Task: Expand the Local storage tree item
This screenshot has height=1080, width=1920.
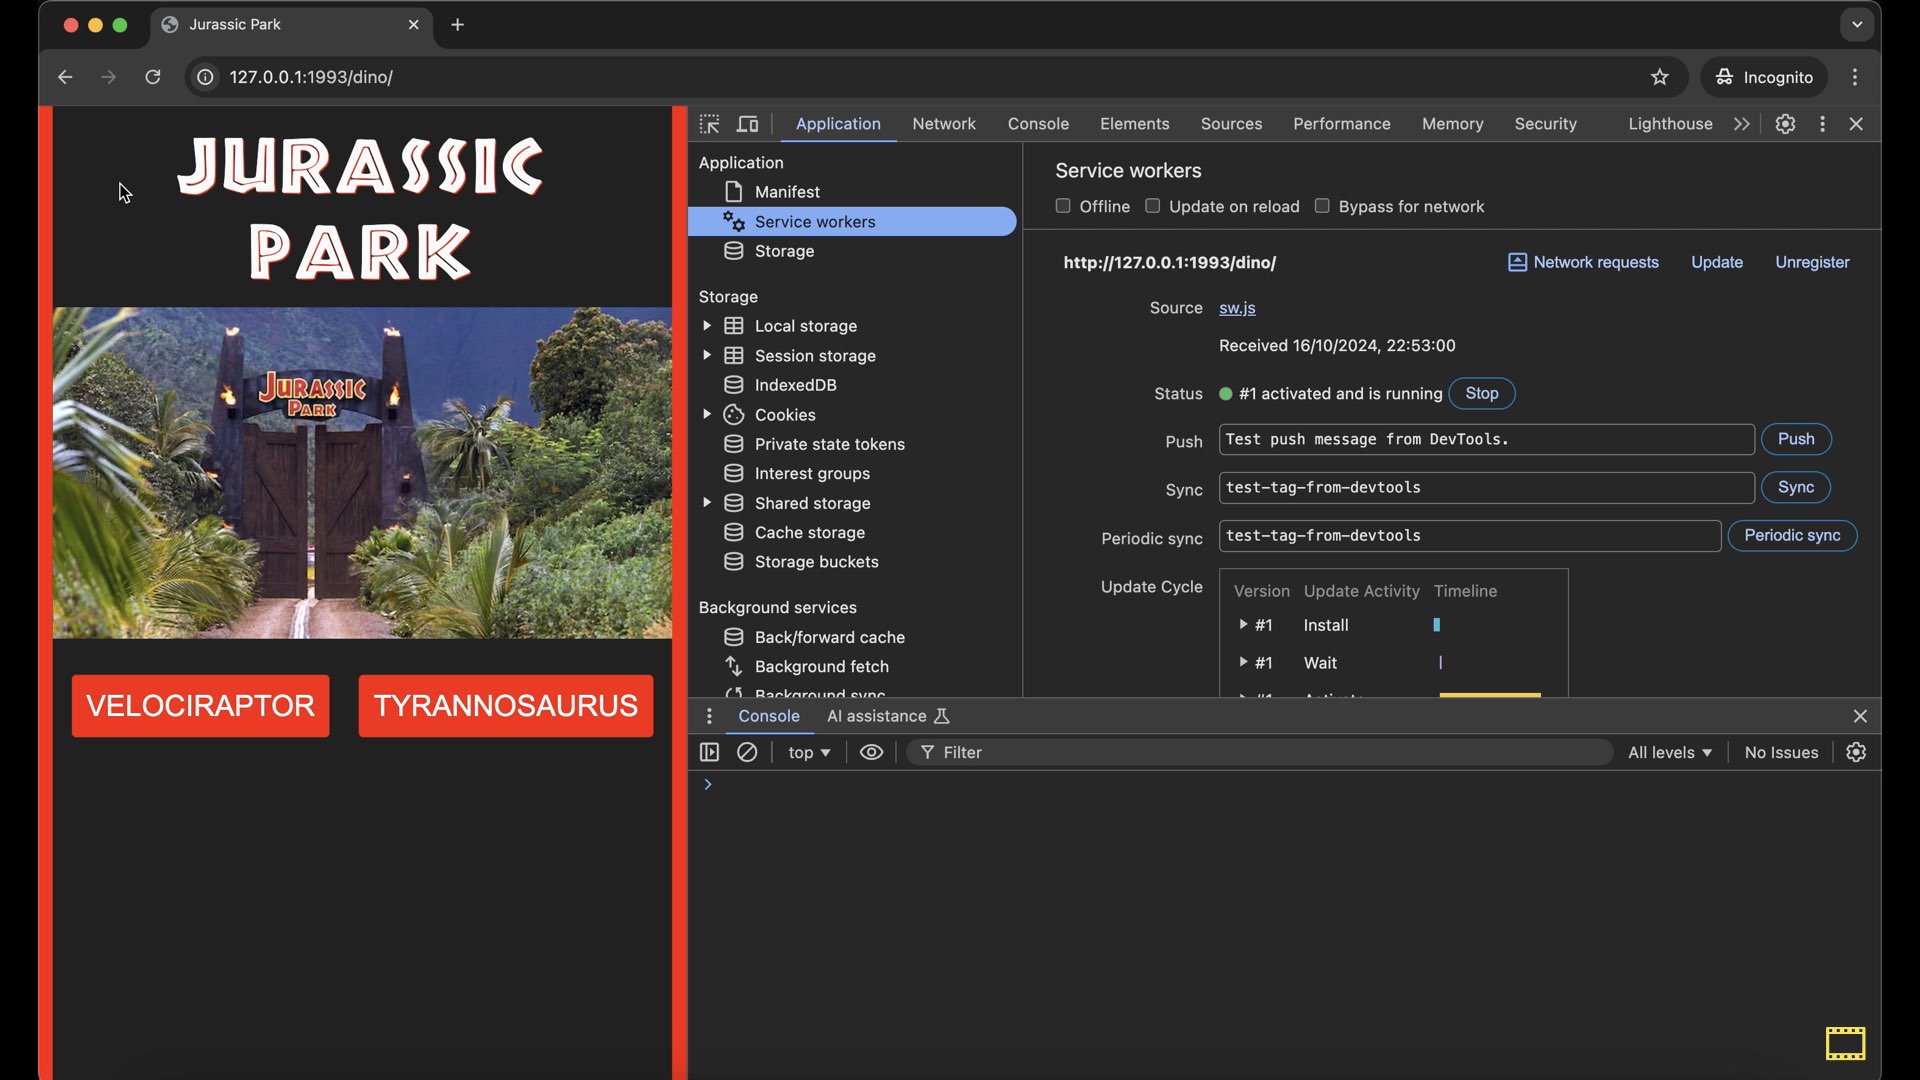Action: (707, 326)
